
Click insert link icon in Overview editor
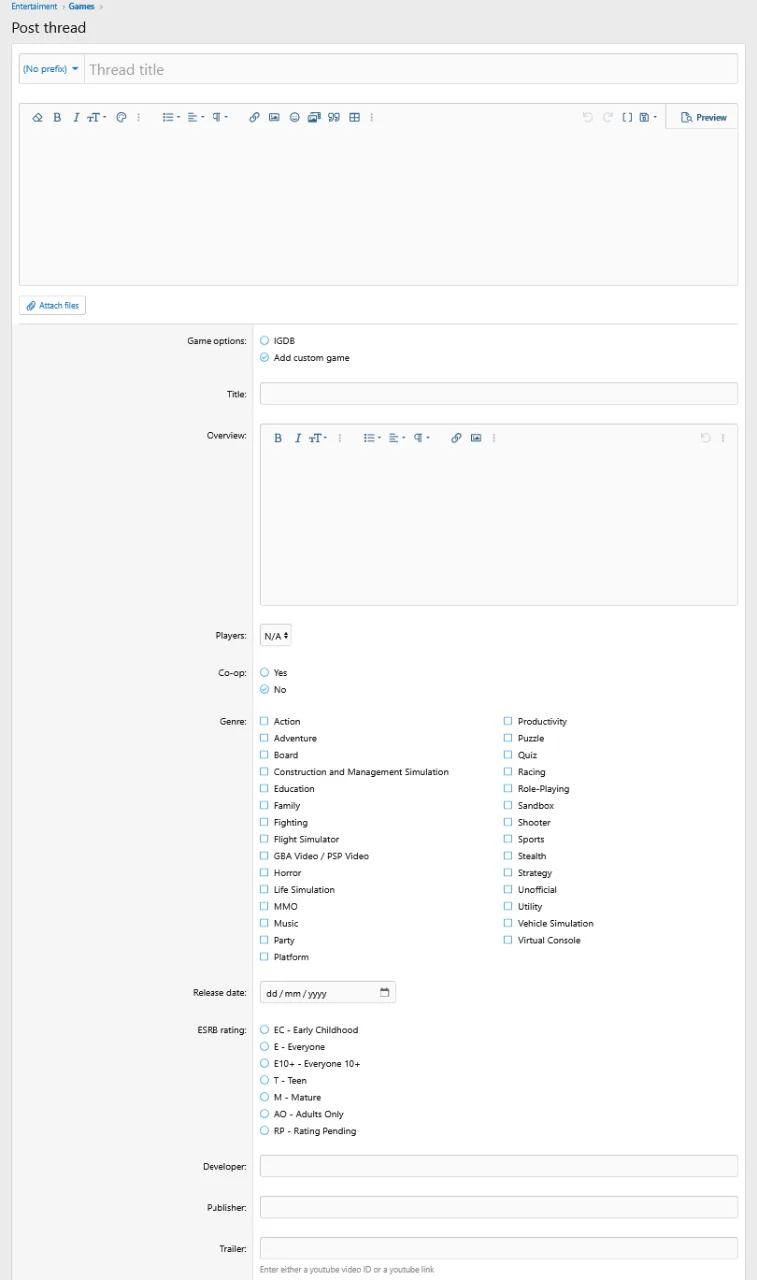pyautogui.click(x=456, y=438)
